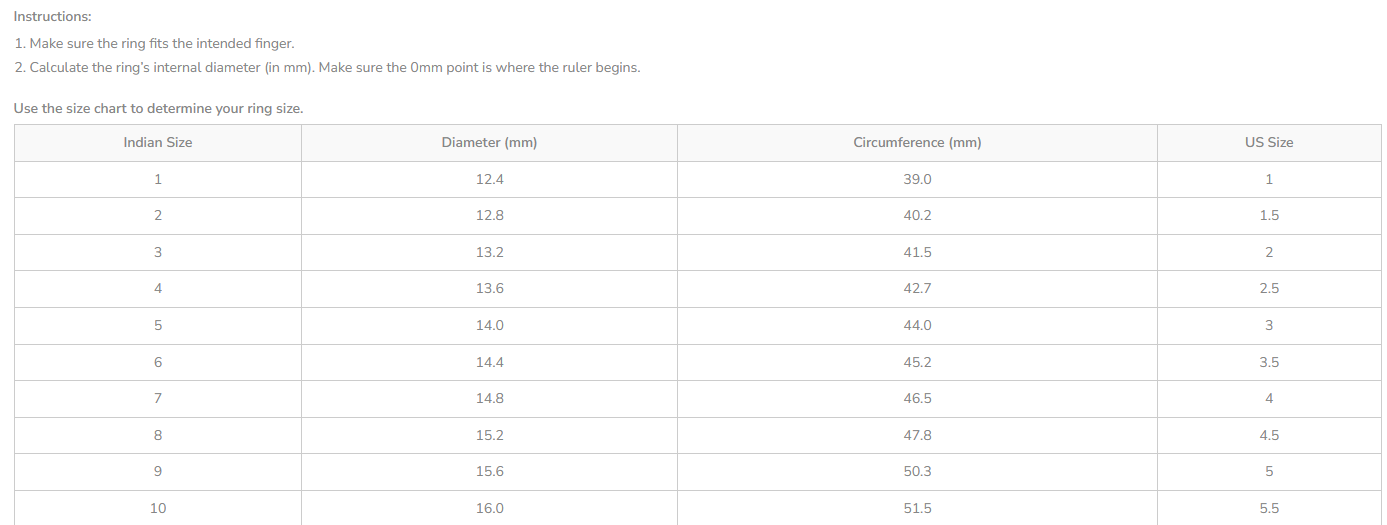Screen dimensions: 1387x525
Task: Click the internal diameter instruction line
Action: click(327, 68)
